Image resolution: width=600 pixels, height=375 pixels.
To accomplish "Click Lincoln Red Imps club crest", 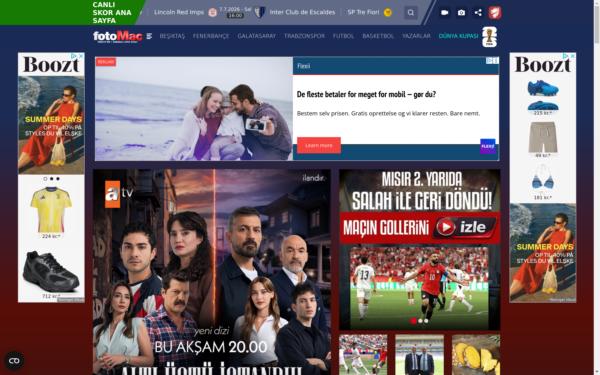I will point(212,13).
